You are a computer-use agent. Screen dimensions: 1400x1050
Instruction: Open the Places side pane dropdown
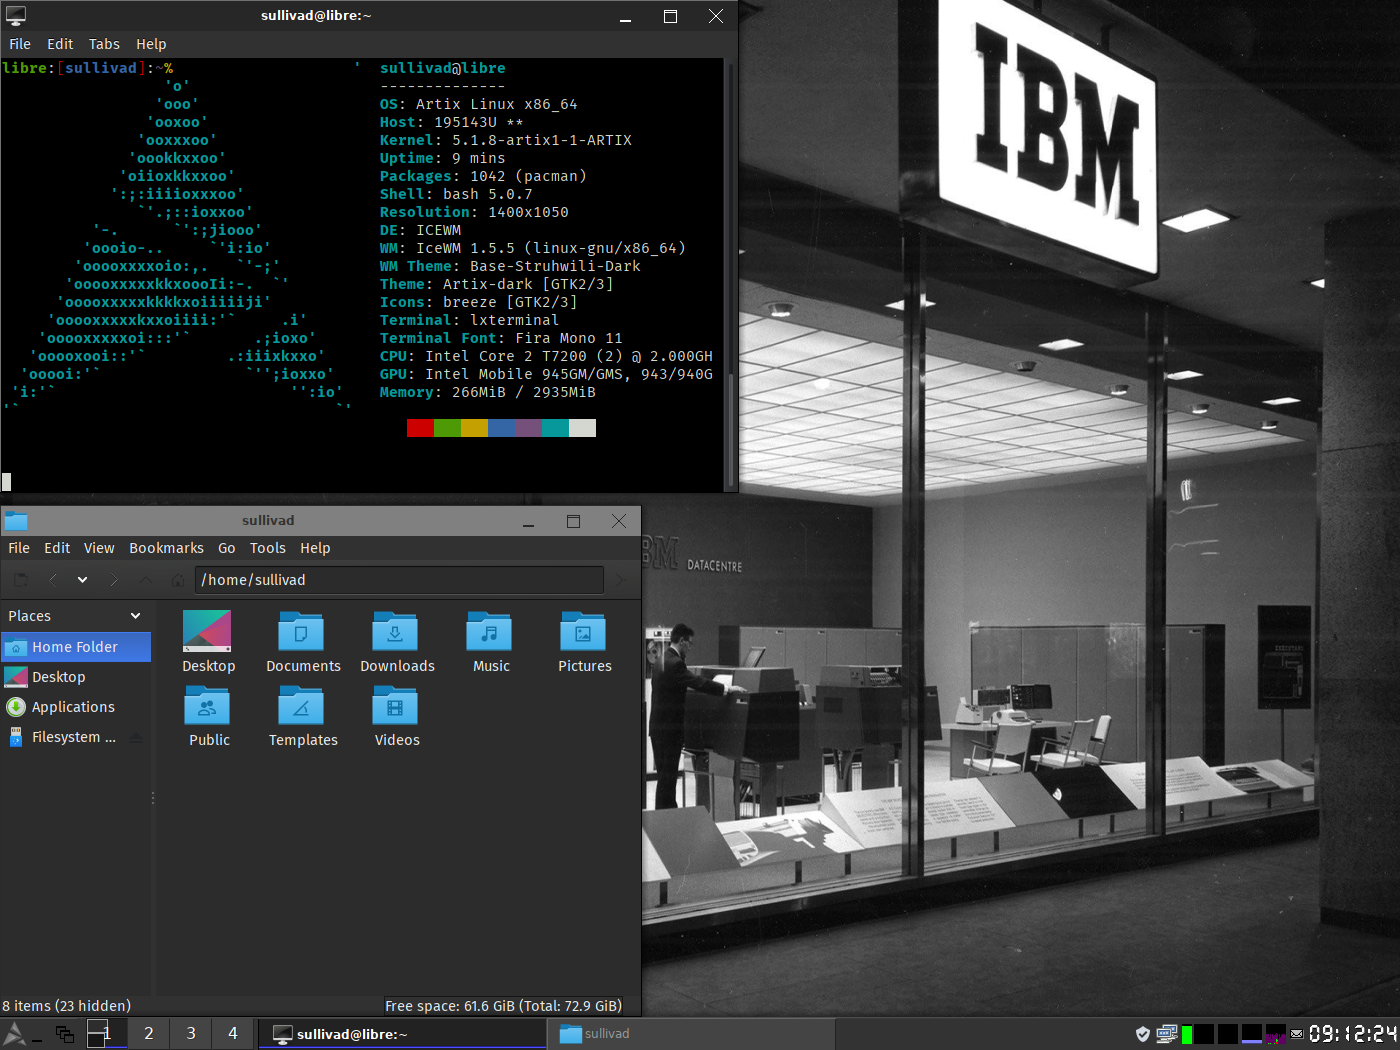(x=136, y=616)
